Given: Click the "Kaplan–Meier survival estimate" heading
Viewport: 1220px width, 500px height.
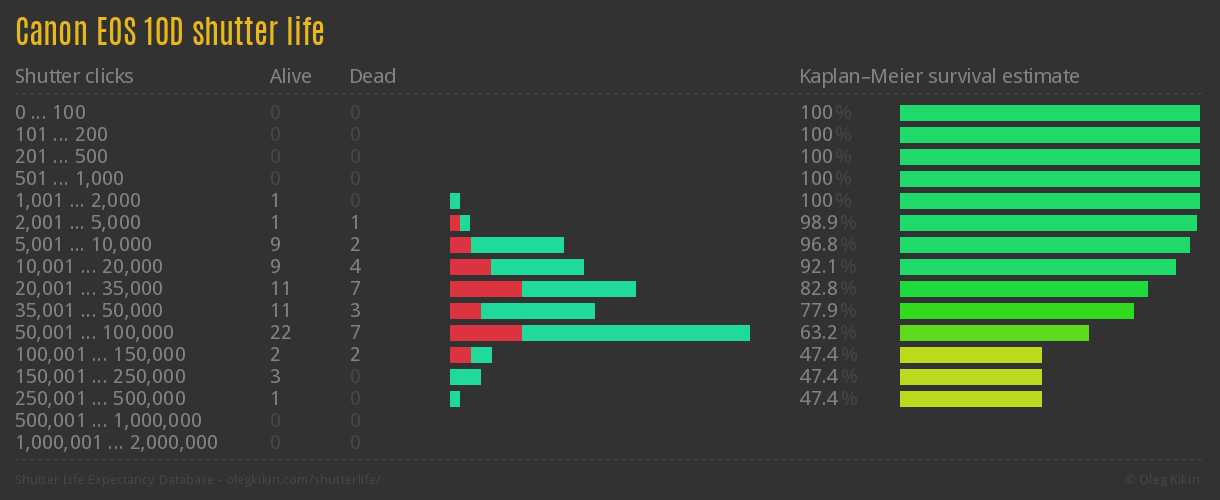Looking at the screenshot, I should click(x=939, y=76).
